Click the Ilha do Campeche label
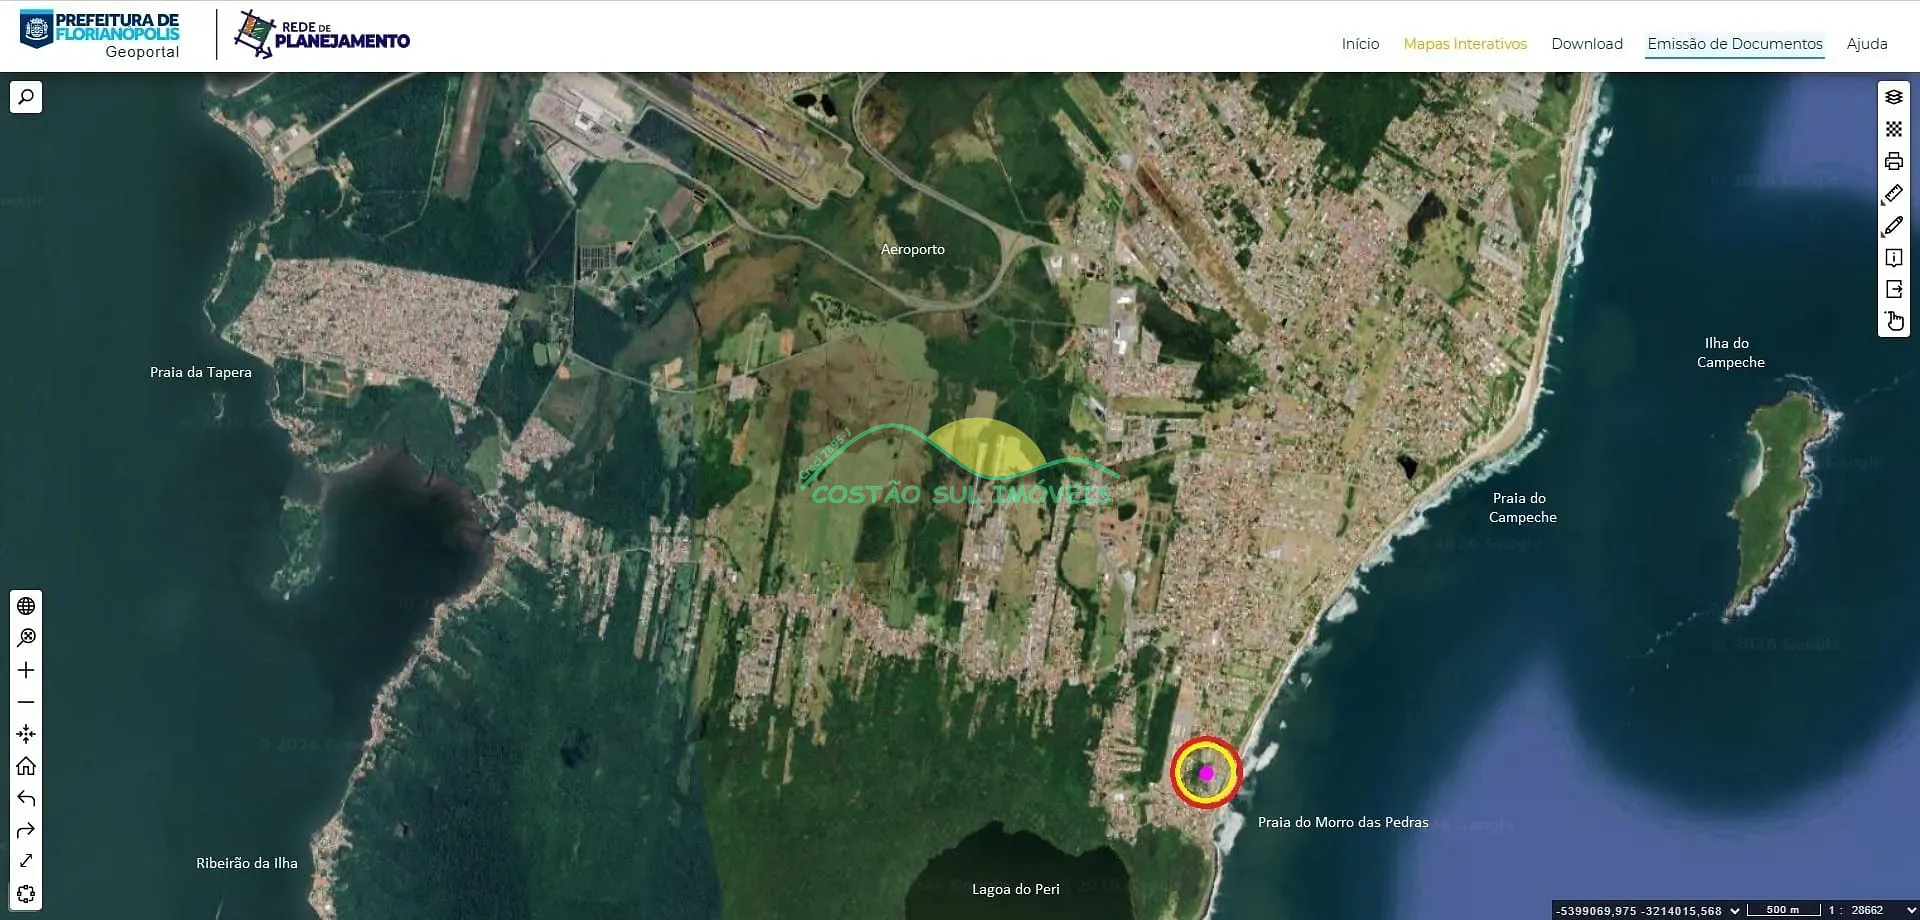Viewport: 1920px width, 920px height. (1730, 353)
